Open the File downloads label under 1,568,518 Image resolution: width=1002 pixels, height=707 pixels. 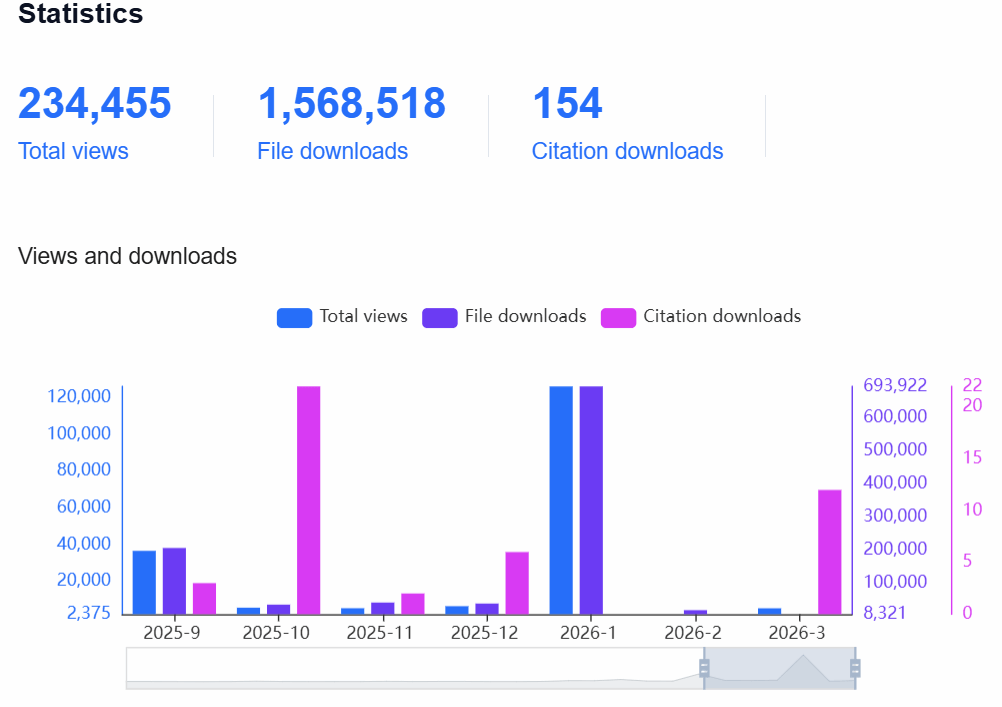(x=332, y=151)
